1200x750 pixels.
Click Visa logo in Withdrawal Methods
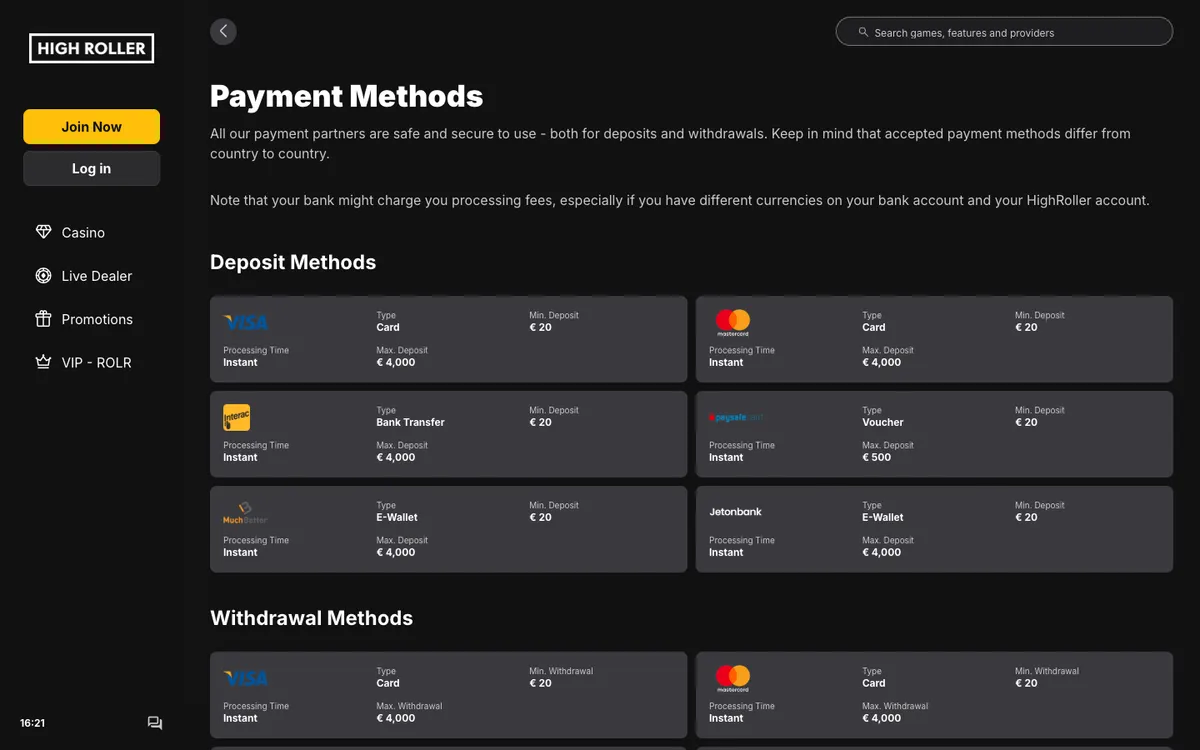pos(246,678)
